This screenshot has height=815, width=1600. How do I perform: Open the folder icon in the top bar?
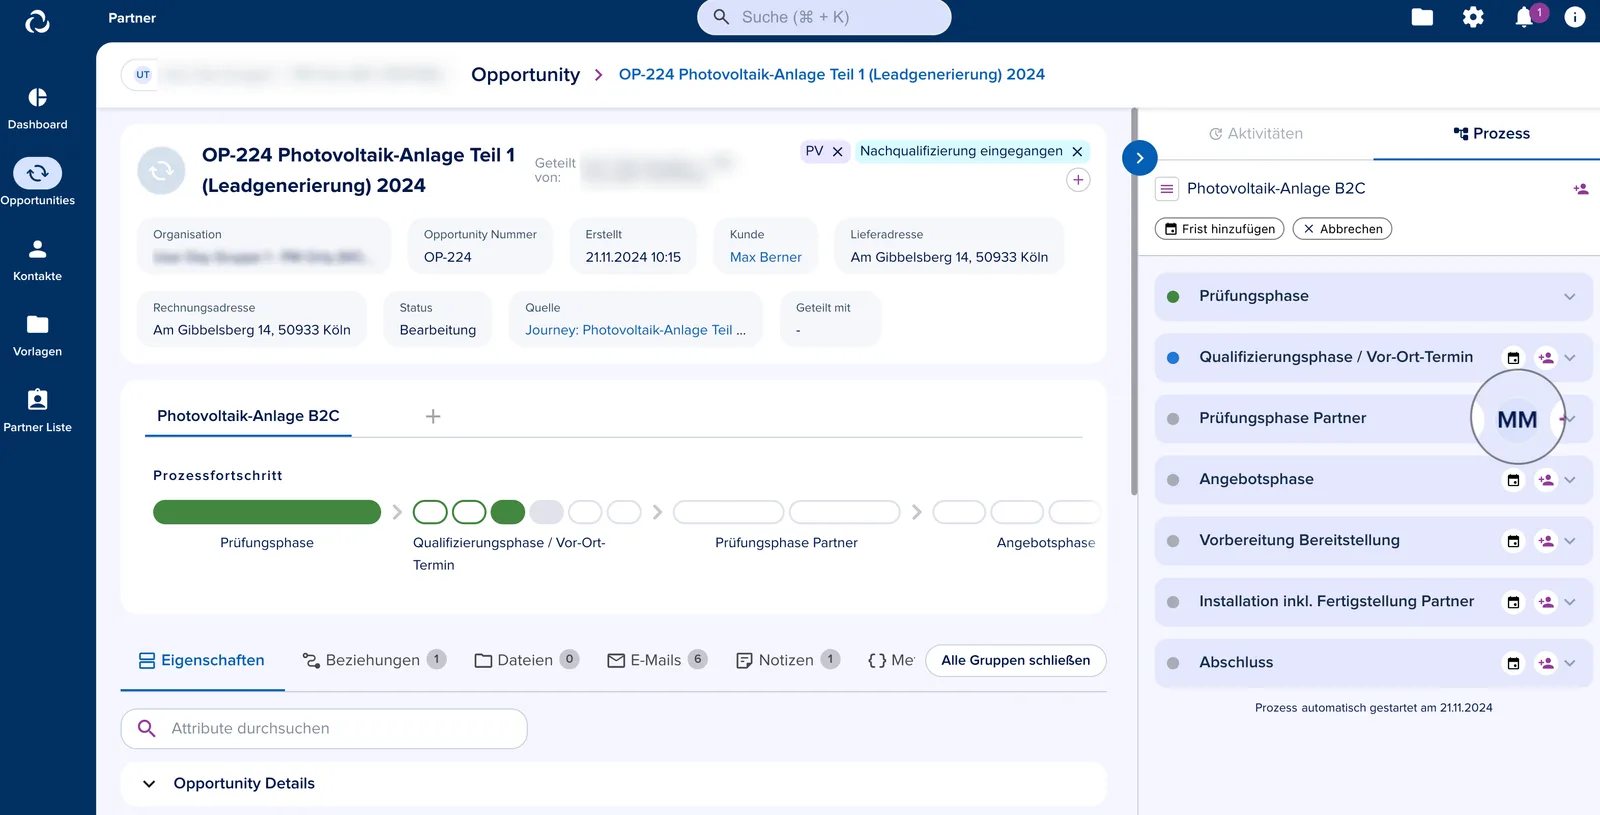coord(1422,17)
